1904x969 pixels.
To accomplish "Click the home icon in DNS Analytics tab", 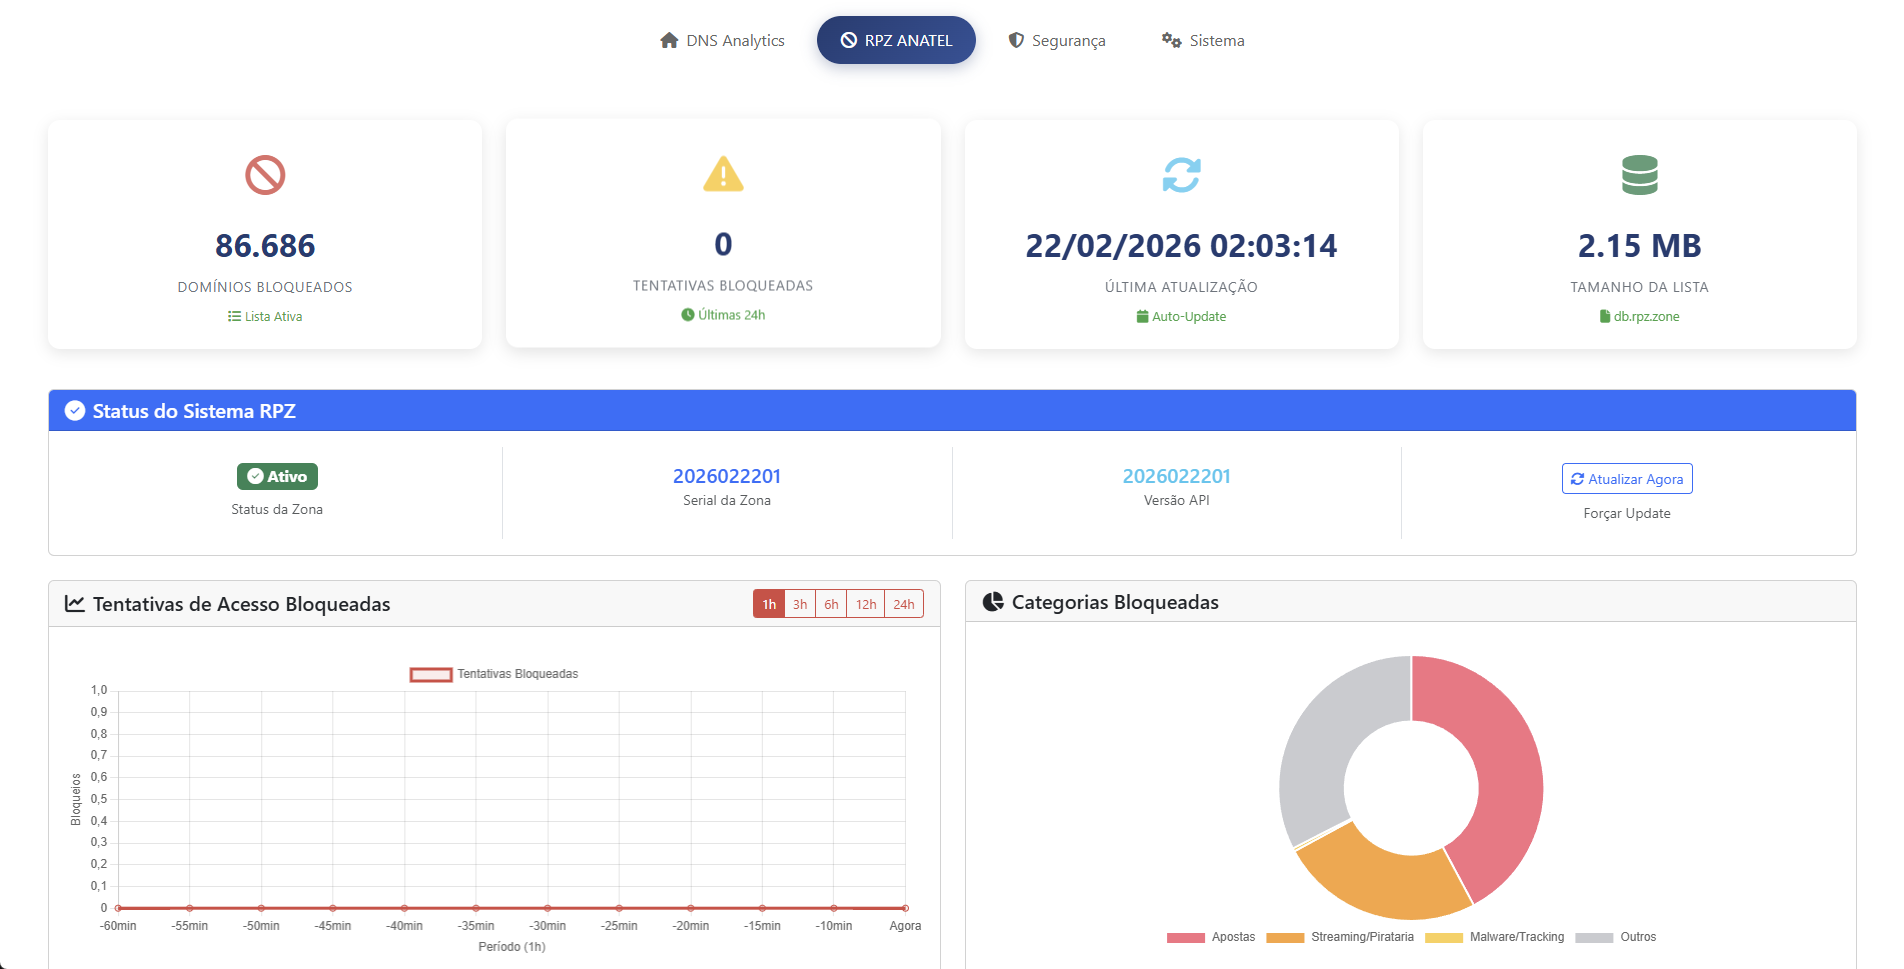I will tap(669, 41).
